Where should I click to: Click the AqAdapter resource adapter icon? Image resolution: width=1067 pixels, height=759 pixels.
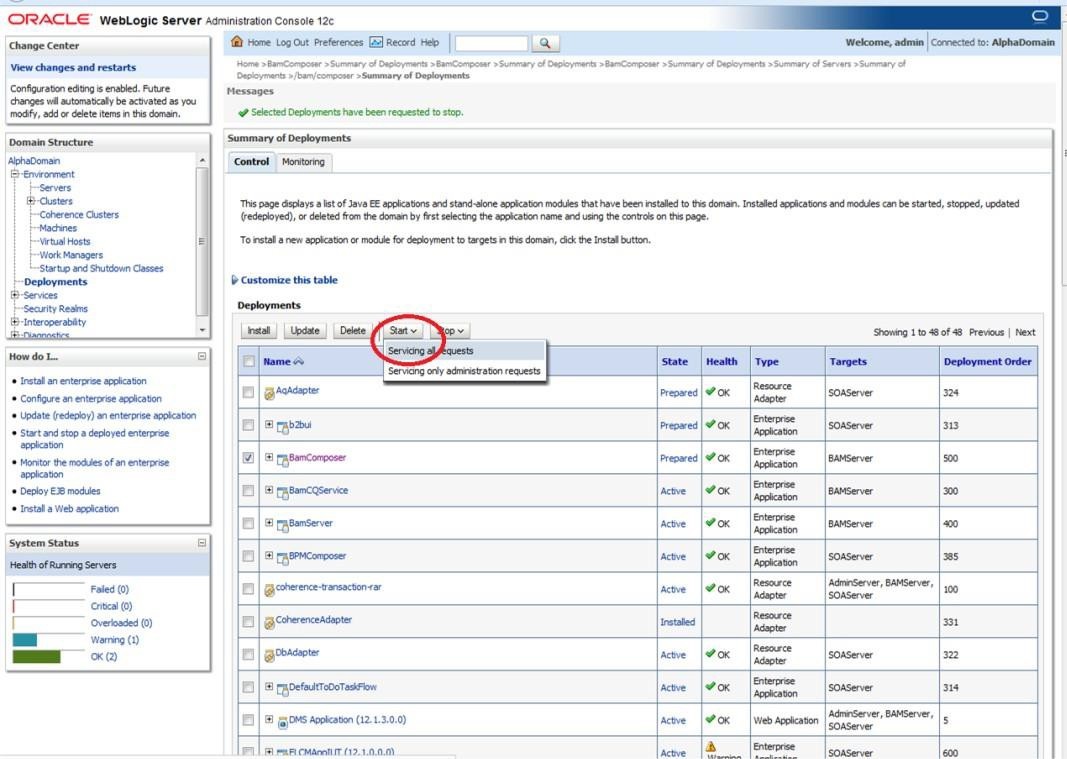(269, 393)
